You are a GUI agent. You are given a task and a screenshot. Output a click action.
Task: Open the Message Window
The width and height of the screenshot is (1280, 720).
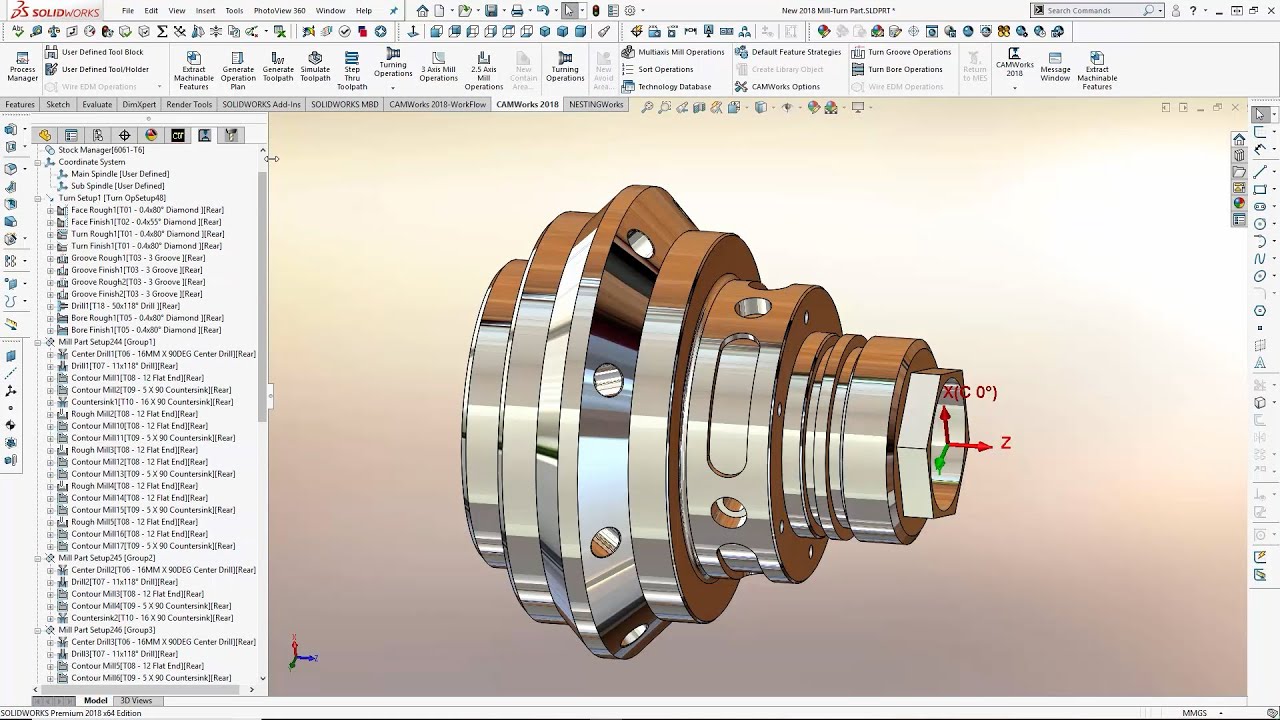1055,67
